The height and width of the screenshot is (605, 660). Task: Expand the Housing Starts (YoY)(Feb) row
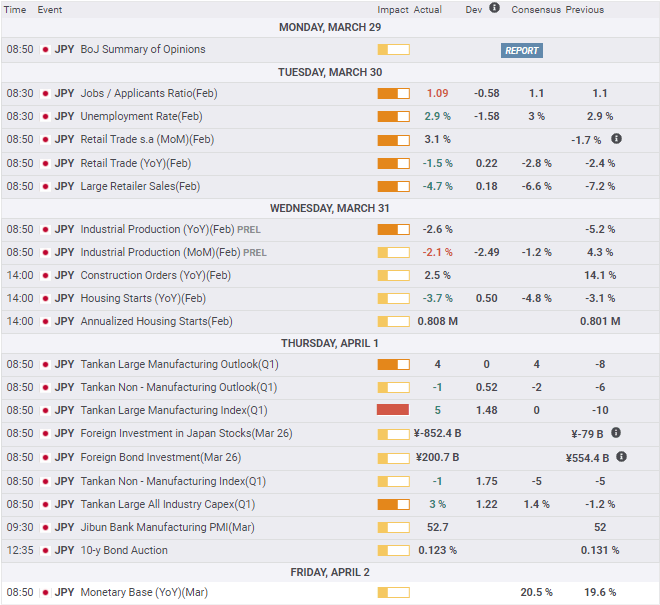pyautogui.click(x=330, y=299)
